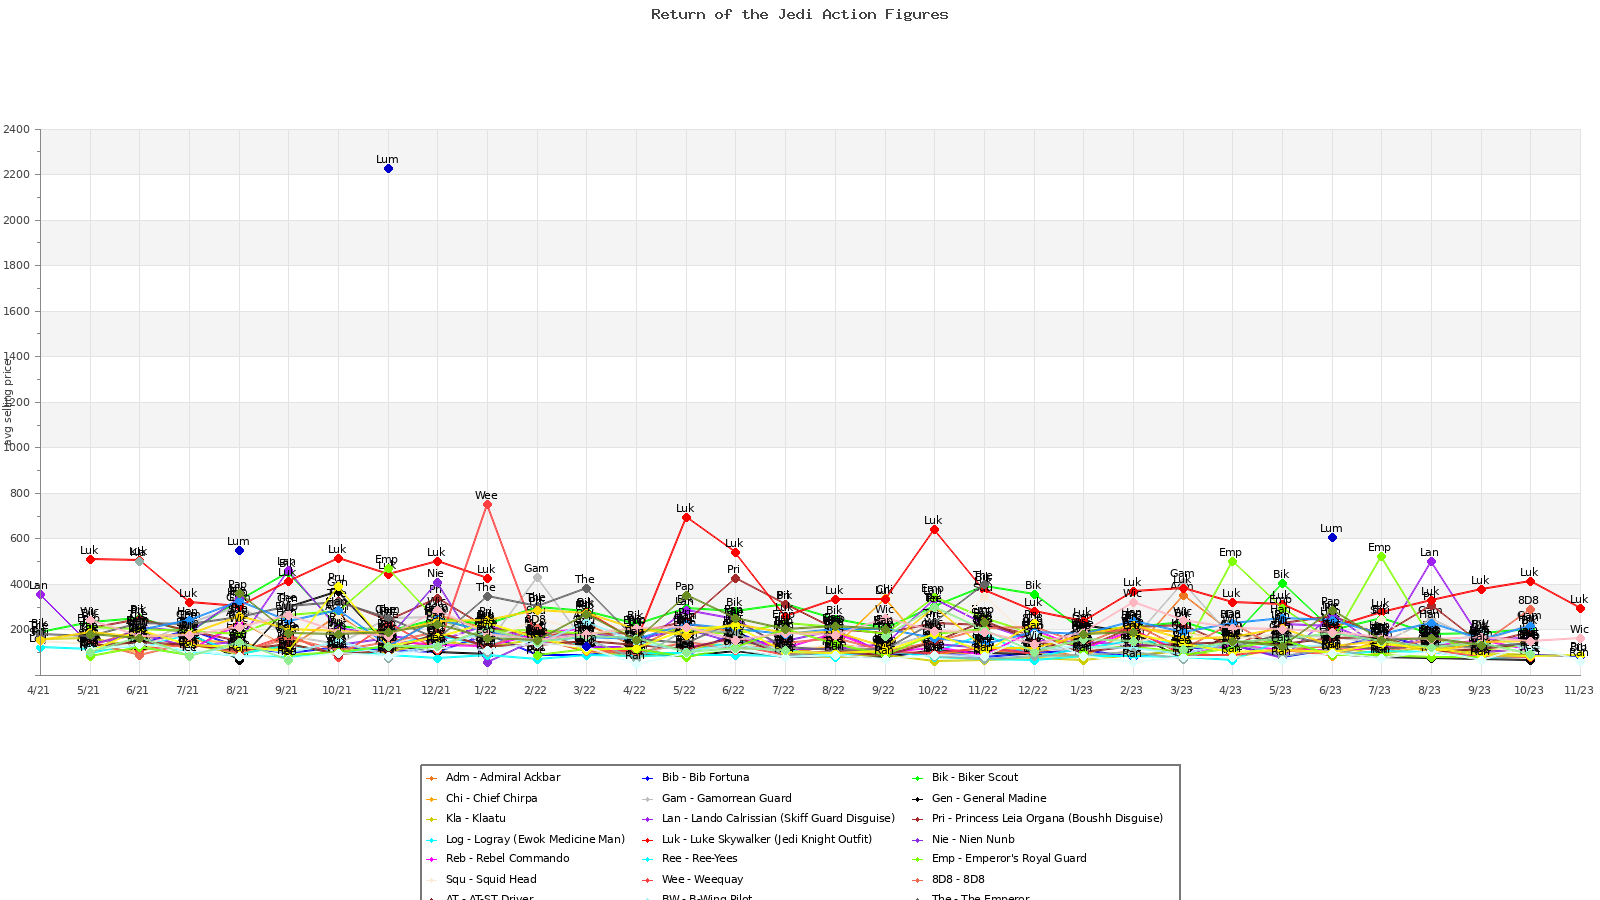
Task: Click the x-axis label 6/23
Action: (1330, 690)
